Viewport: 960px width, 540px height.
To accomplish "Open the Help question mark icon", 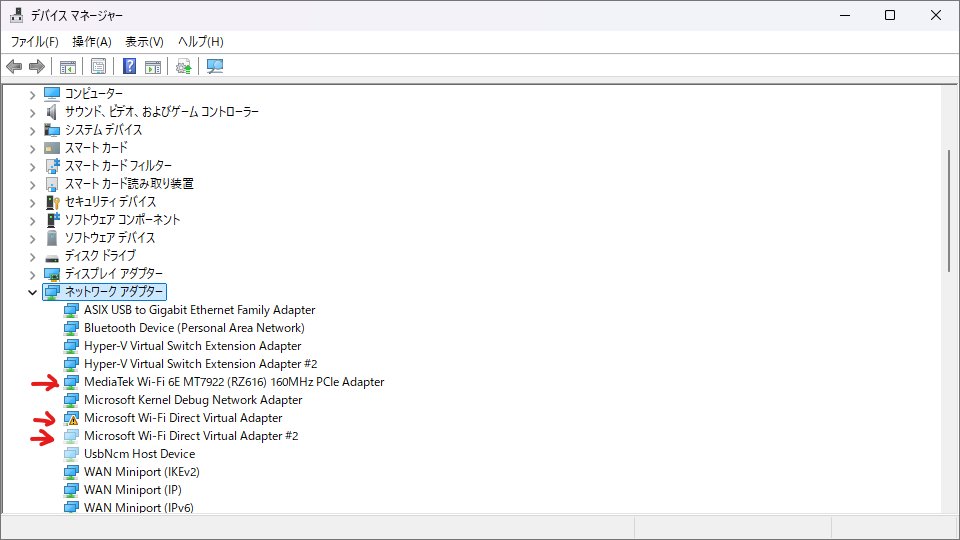I will coord(129,66).
